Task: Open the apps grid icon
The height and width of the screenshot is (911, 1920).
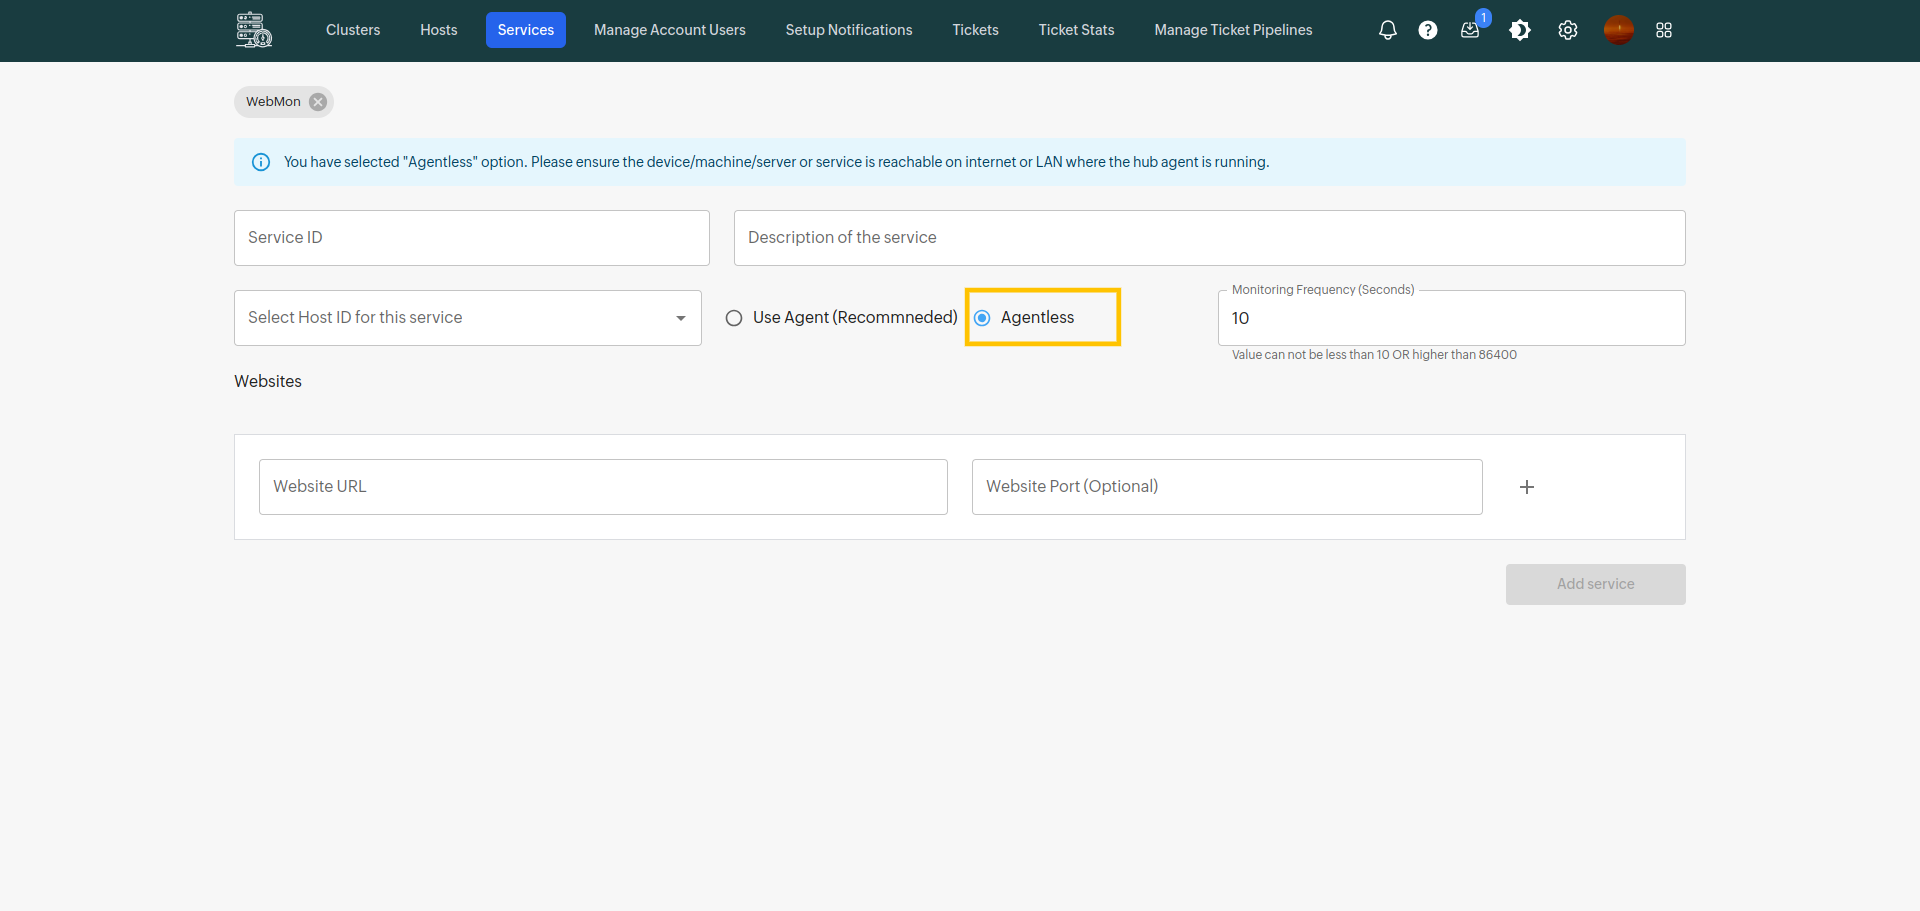Action: point(1664,30)
